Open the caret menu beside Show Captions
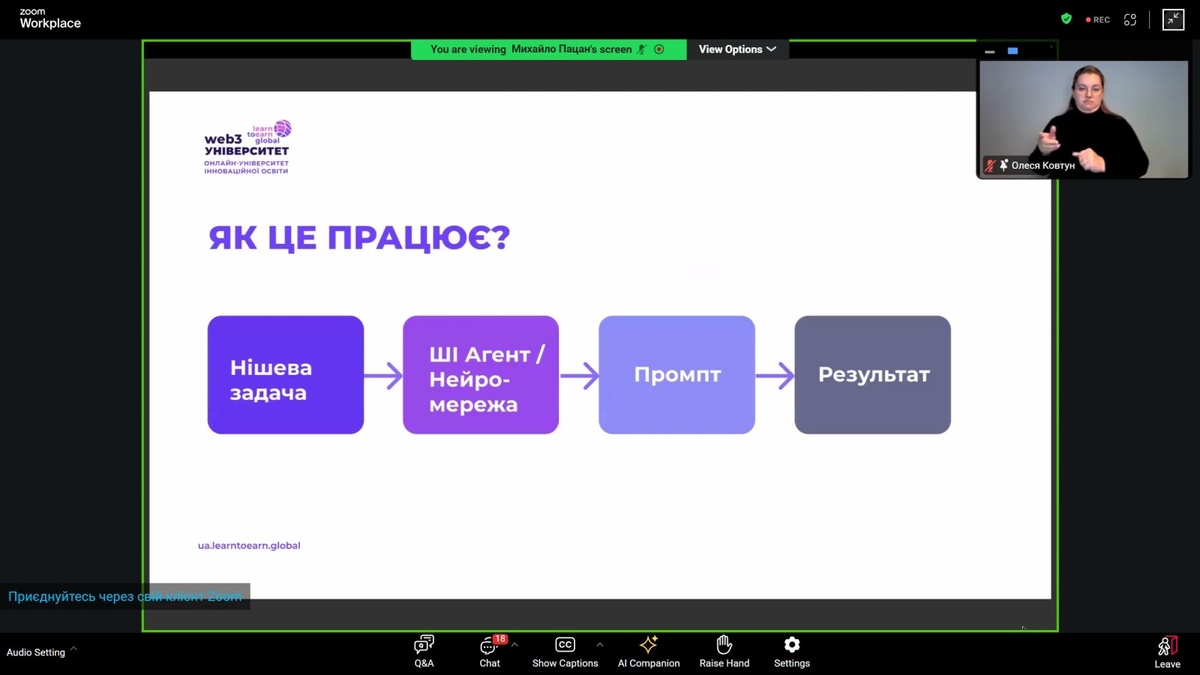 point(600,645)
